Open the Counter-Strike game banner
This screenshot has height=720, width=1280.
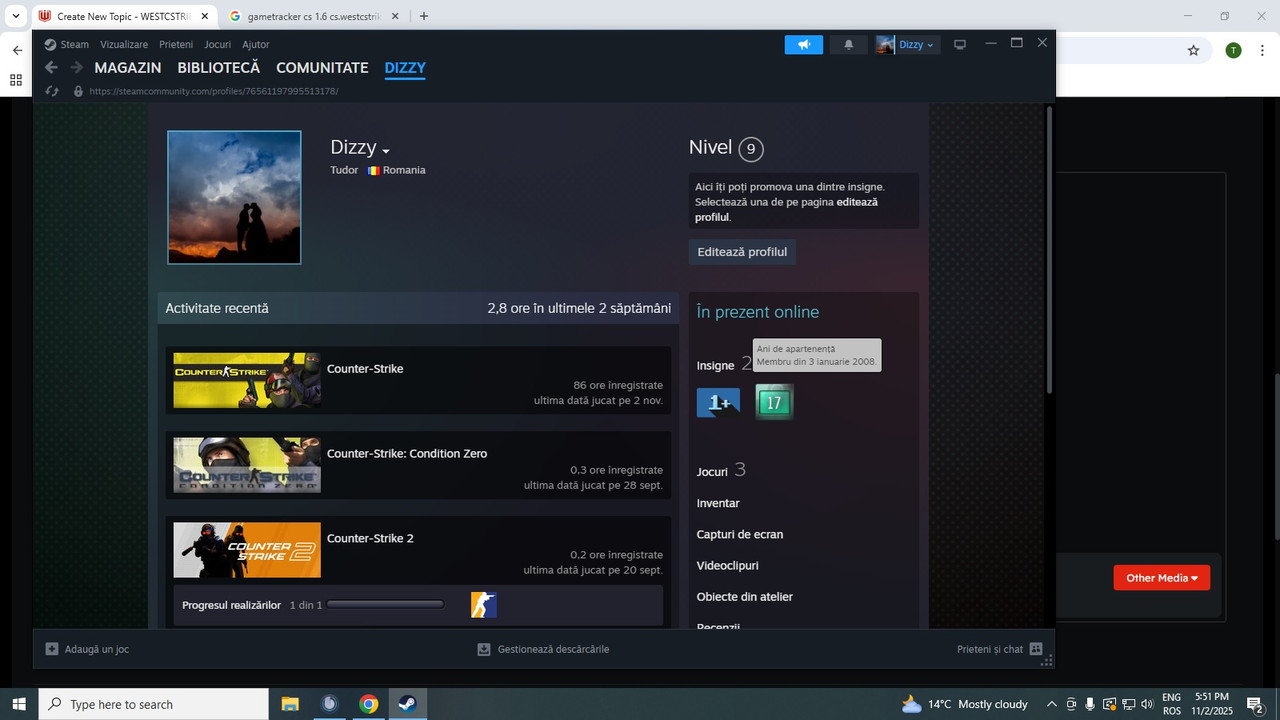[x=247, y=380]
